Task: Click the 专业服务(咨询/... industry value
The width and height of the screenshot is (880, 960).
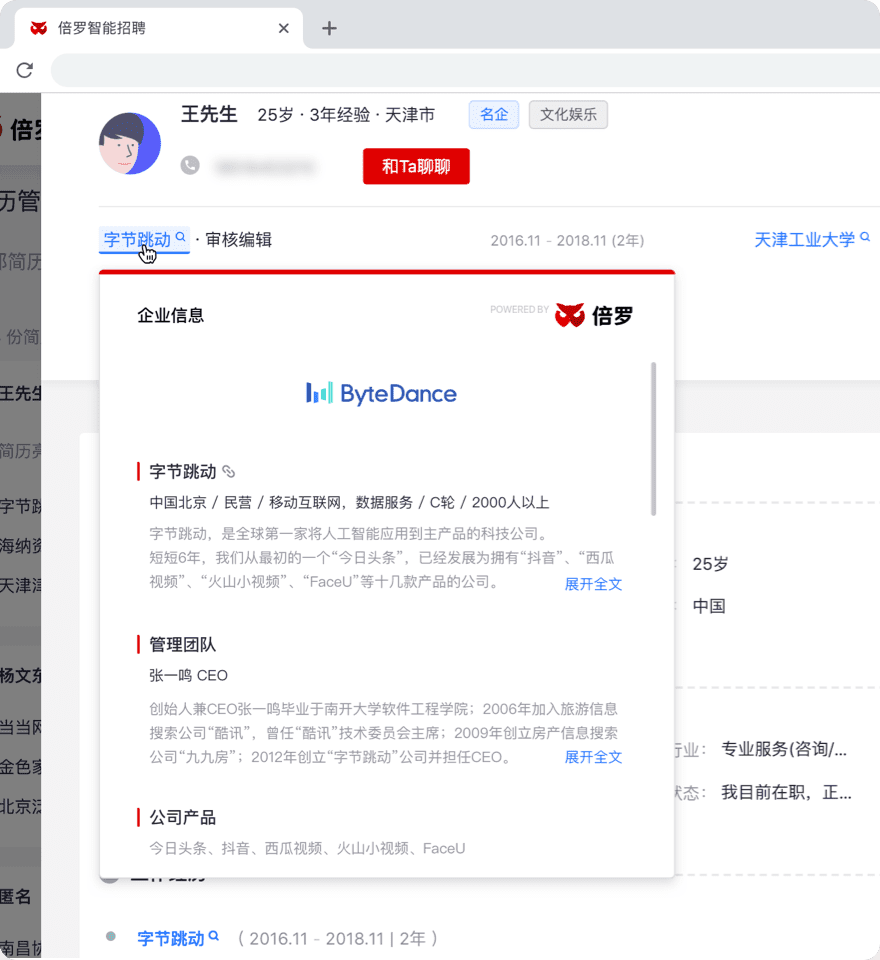Action: 784,749
